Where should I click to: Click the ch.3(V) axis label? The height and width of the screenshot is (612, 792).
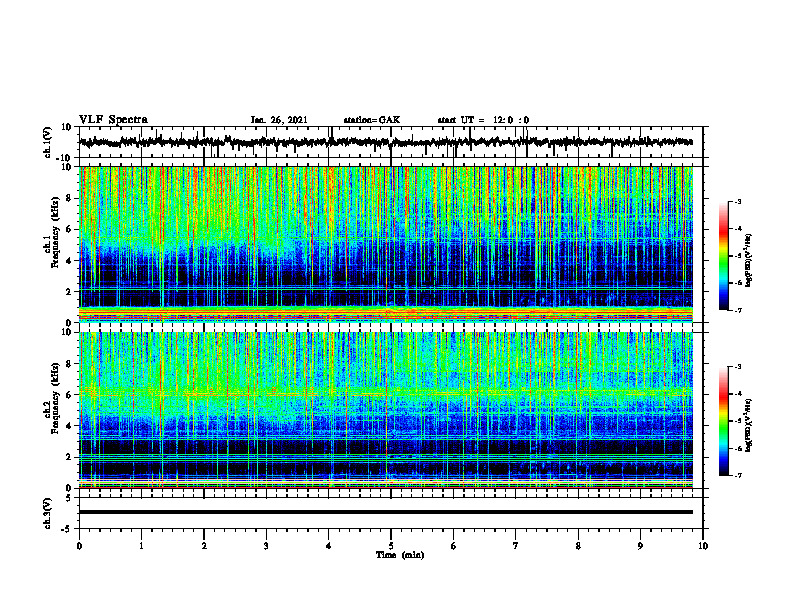pyautogui.click(x=48, y=513)
